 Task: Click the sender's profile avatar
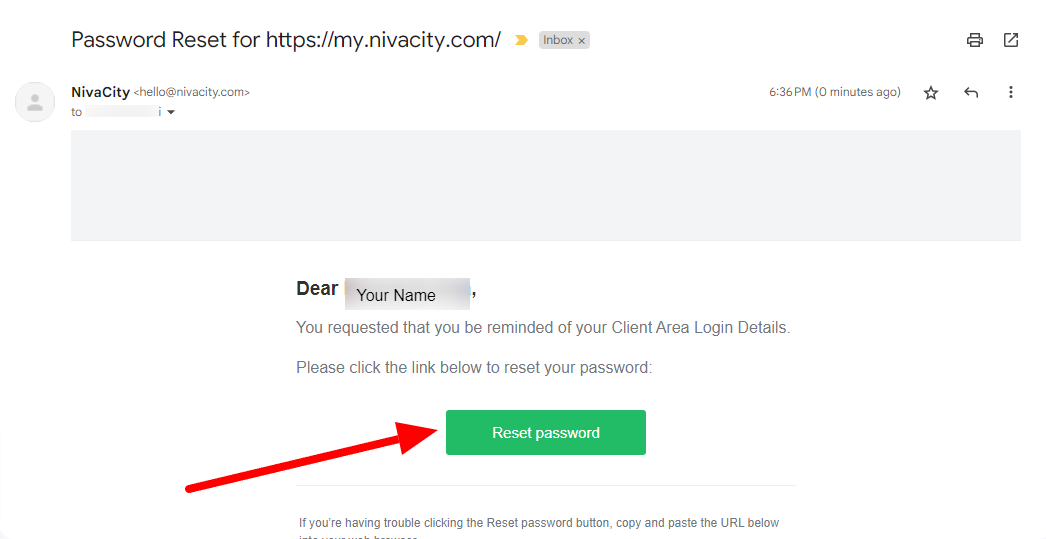(35, 102)
